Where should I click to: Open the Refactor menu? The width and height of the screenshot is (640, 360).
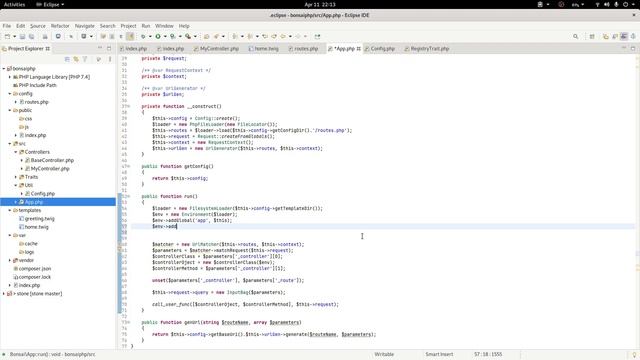tap(60, 26)
